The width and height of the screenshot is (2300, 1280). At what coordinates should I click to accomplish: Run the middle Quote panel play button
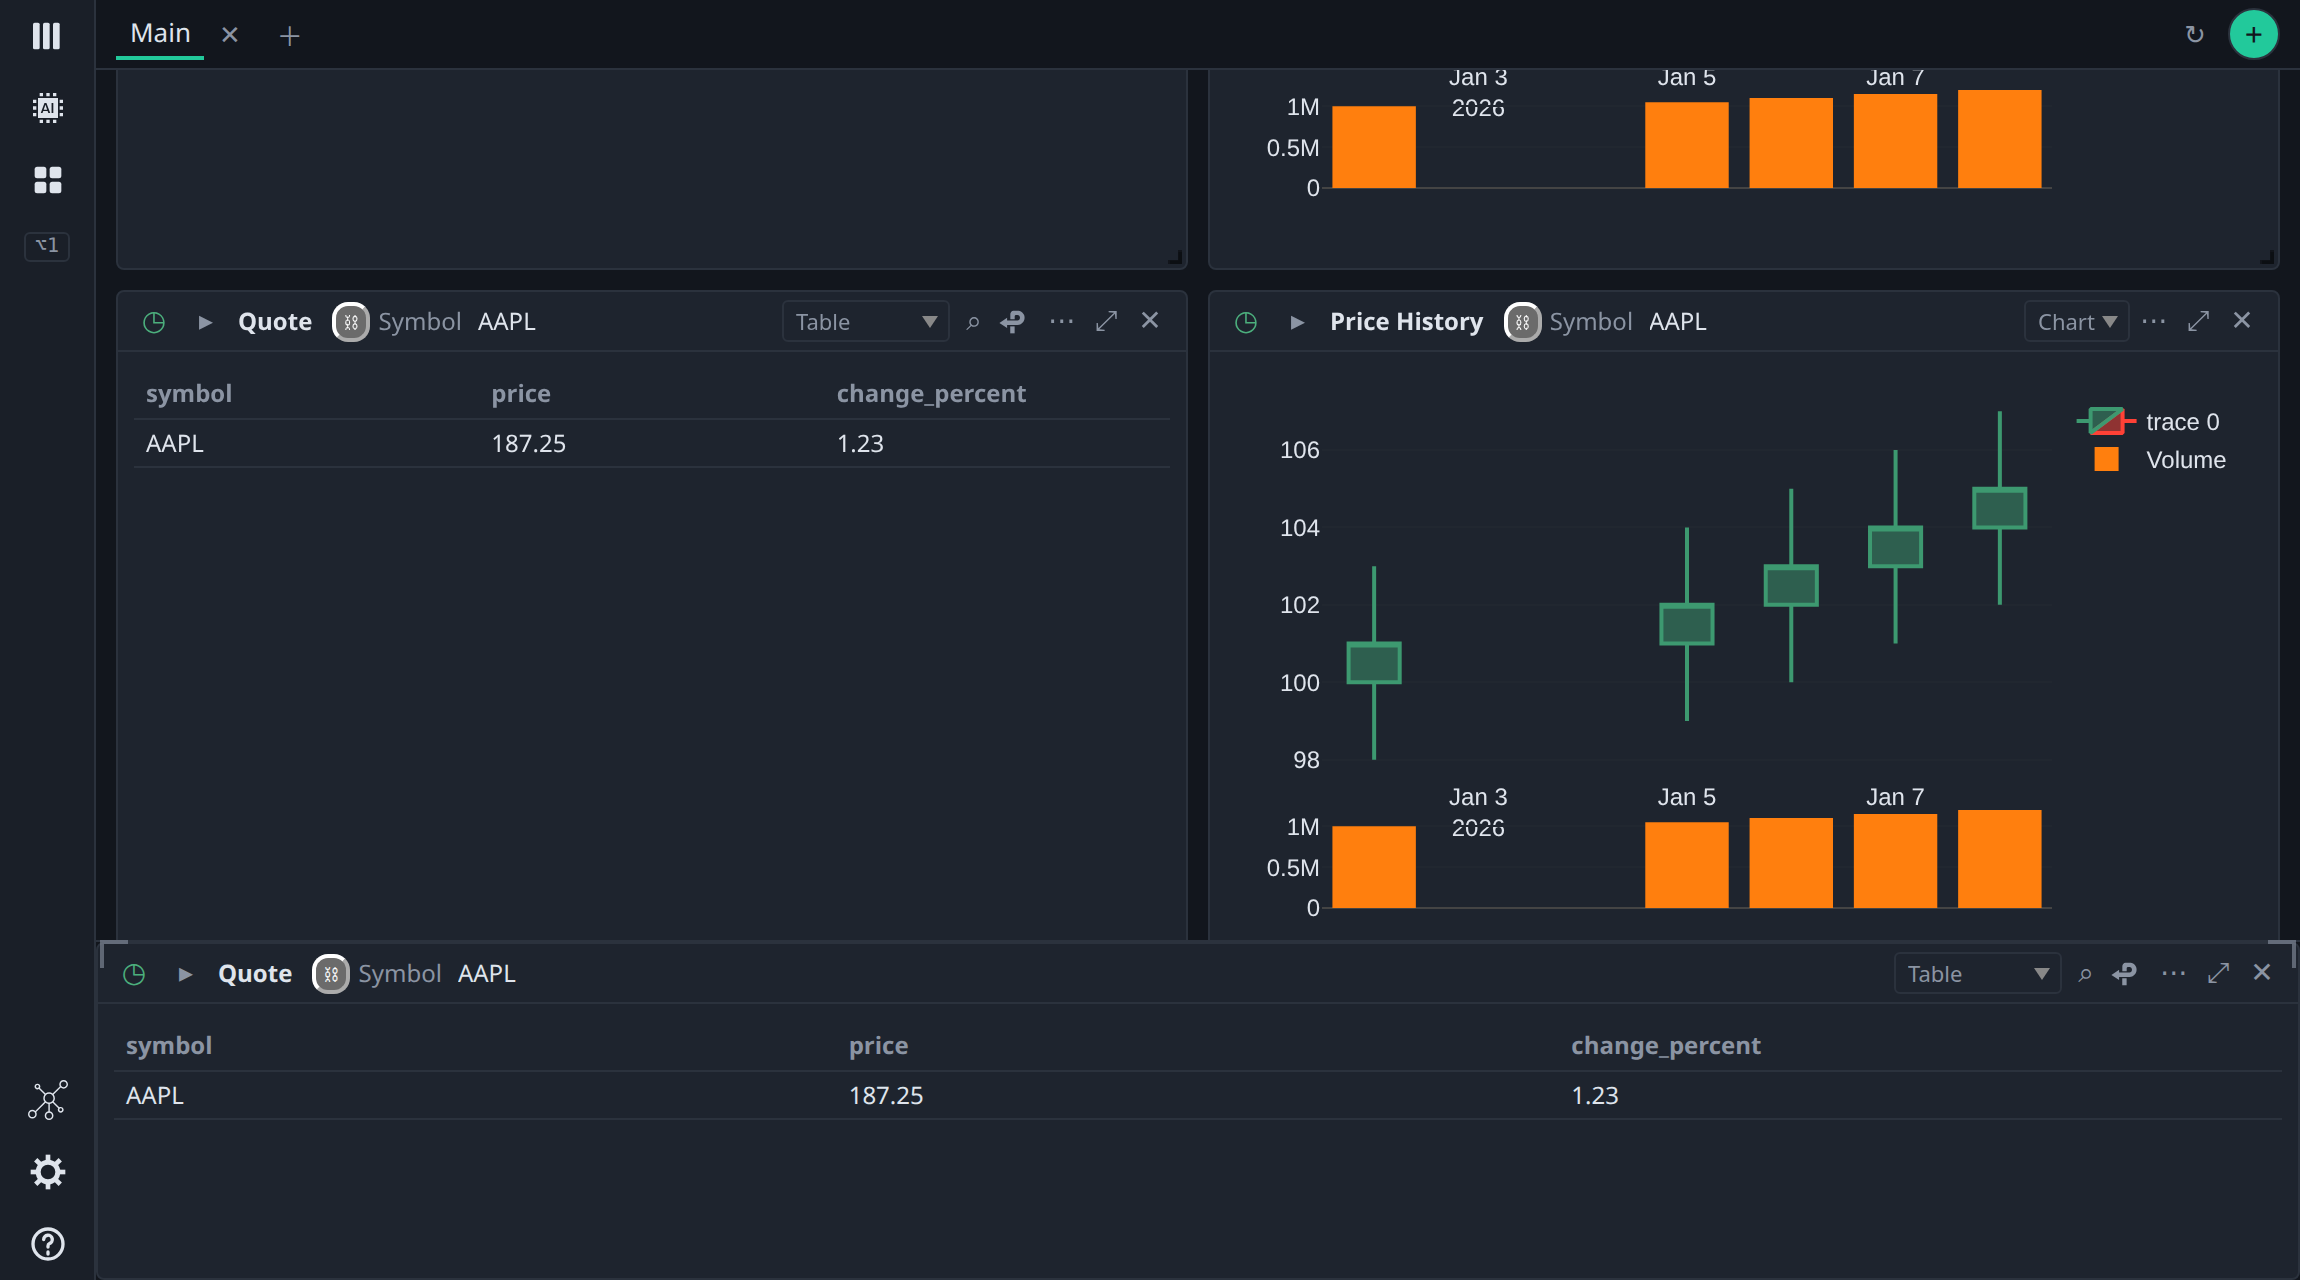(205, 322)
